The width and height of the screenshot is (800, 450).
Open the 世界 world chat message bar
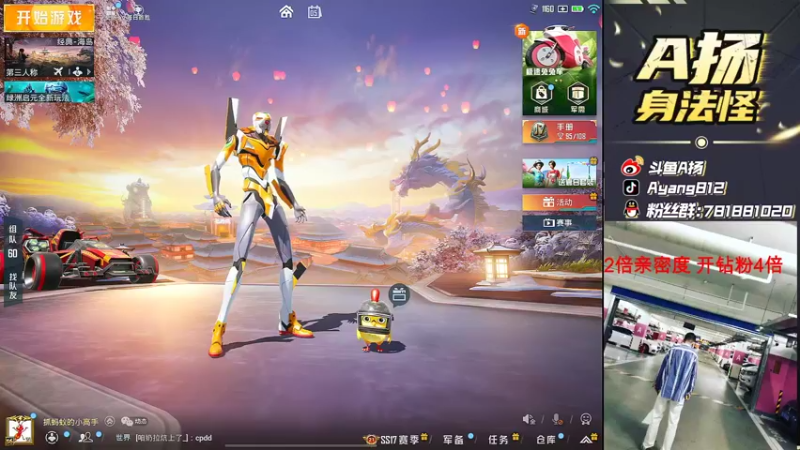163,438
